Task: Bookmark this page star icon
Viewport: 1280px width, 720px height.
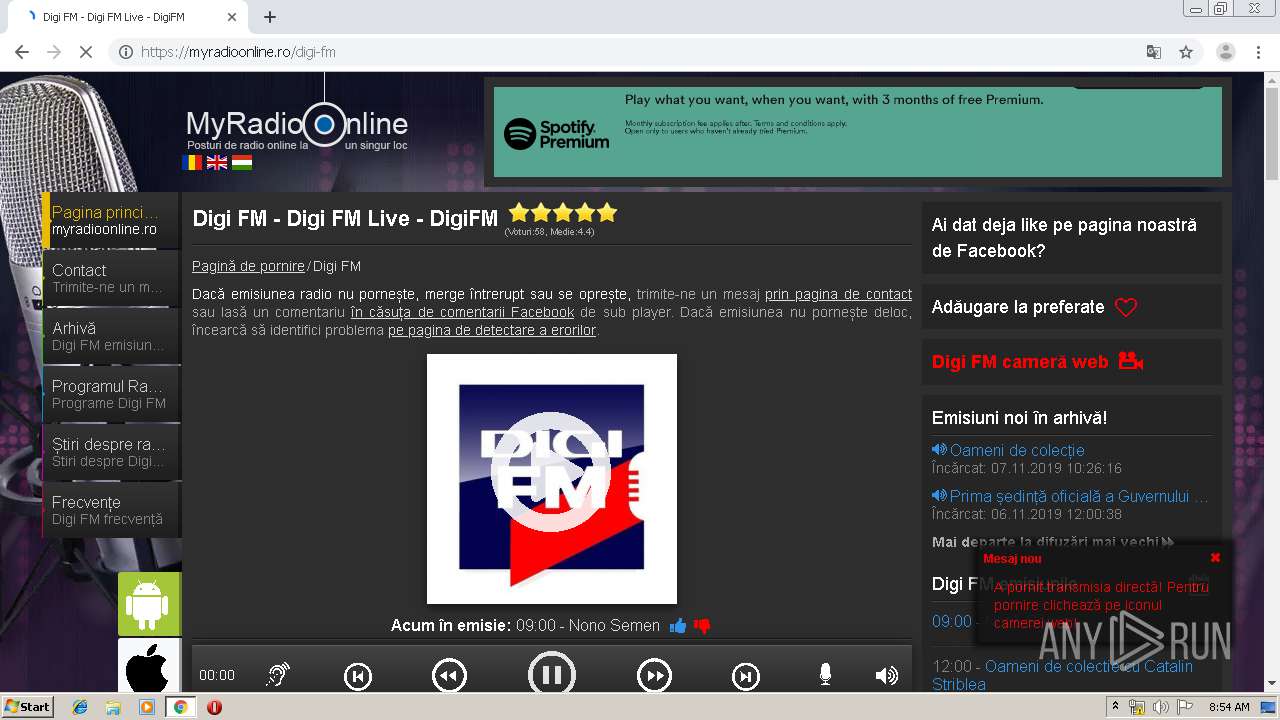Action: pos(1186,52)
